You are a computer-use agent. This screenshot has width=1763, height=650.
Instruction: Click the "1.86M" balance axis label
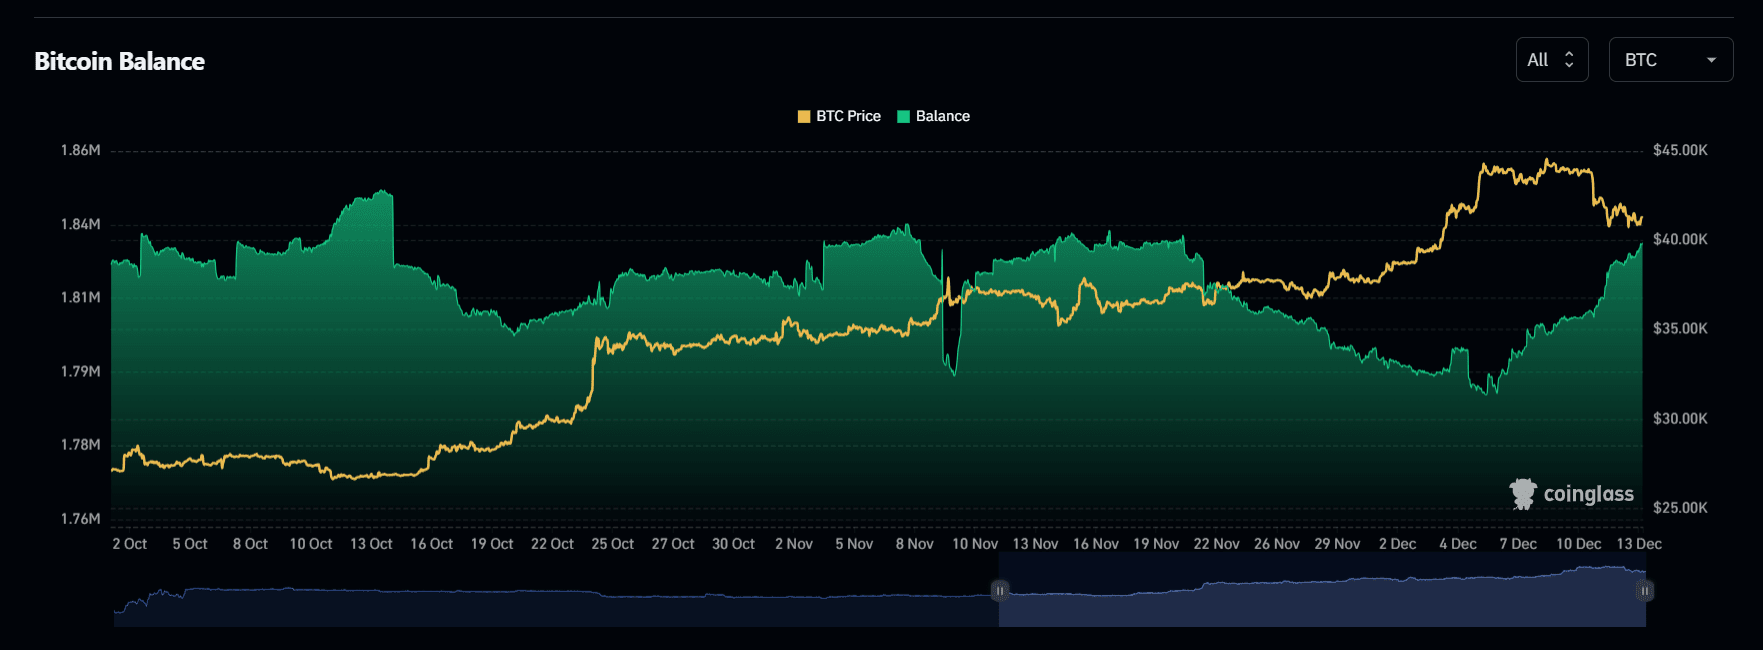pyautogui.click(x=81, y=150)
